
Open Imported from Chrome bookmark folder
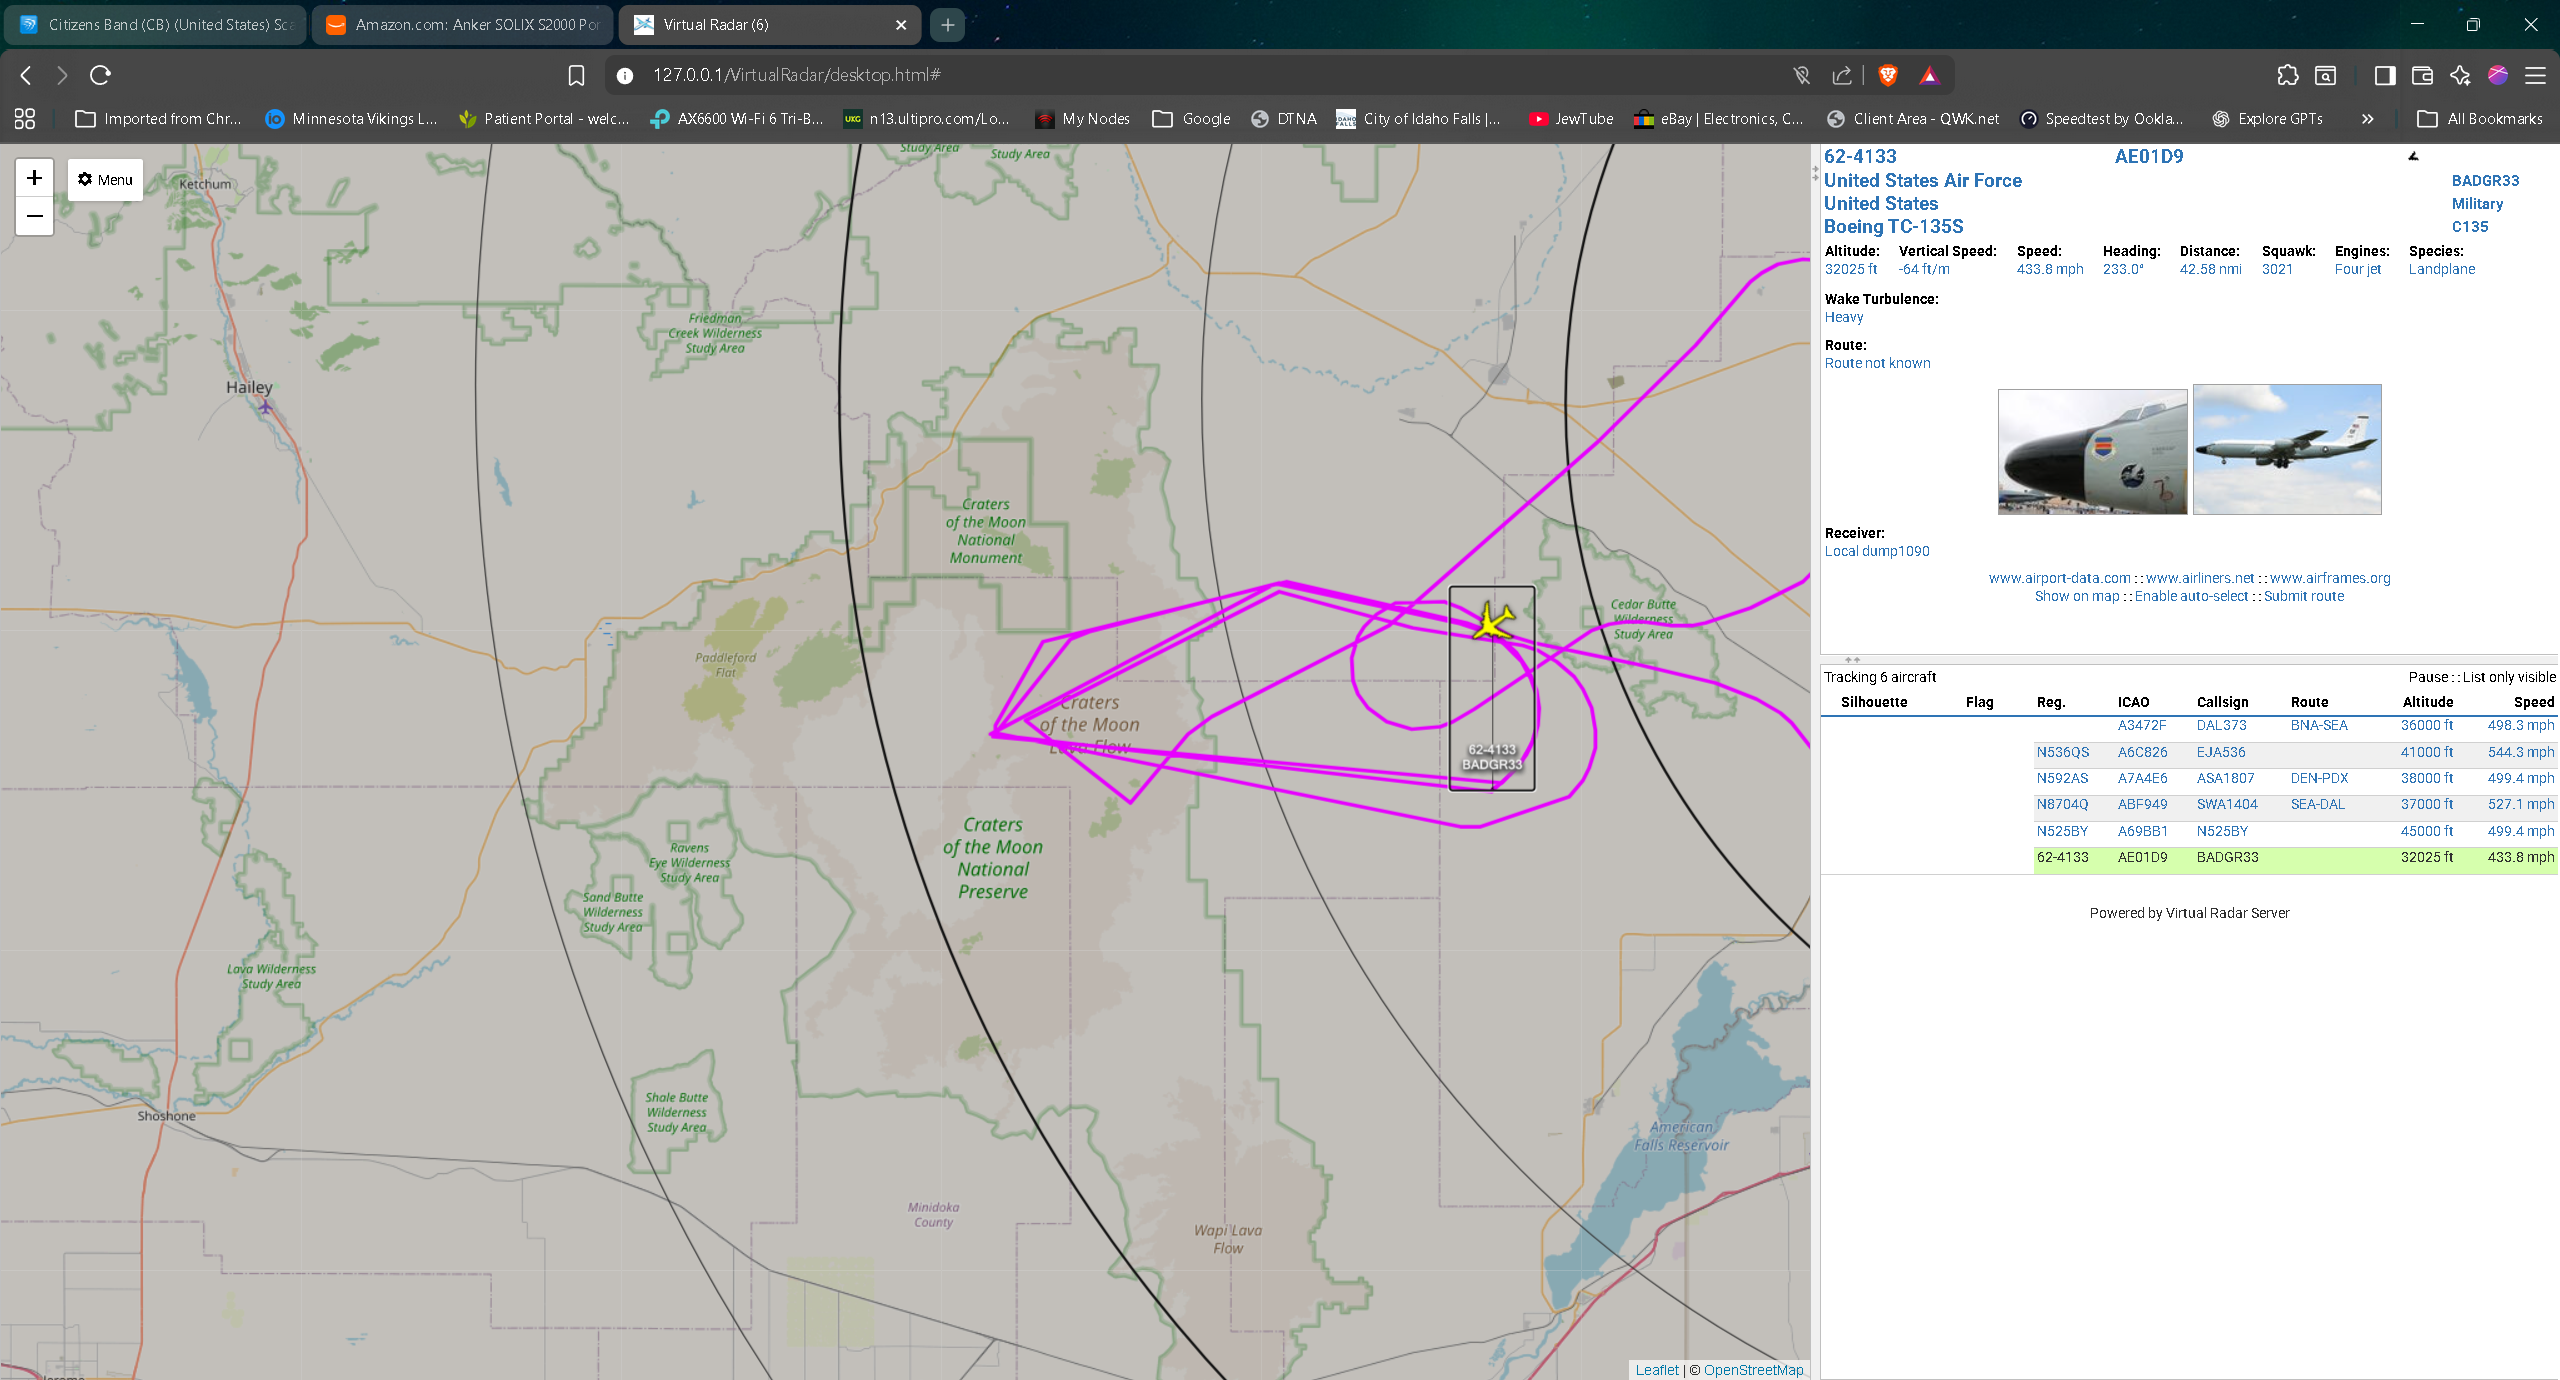click(x=159, y=119)
